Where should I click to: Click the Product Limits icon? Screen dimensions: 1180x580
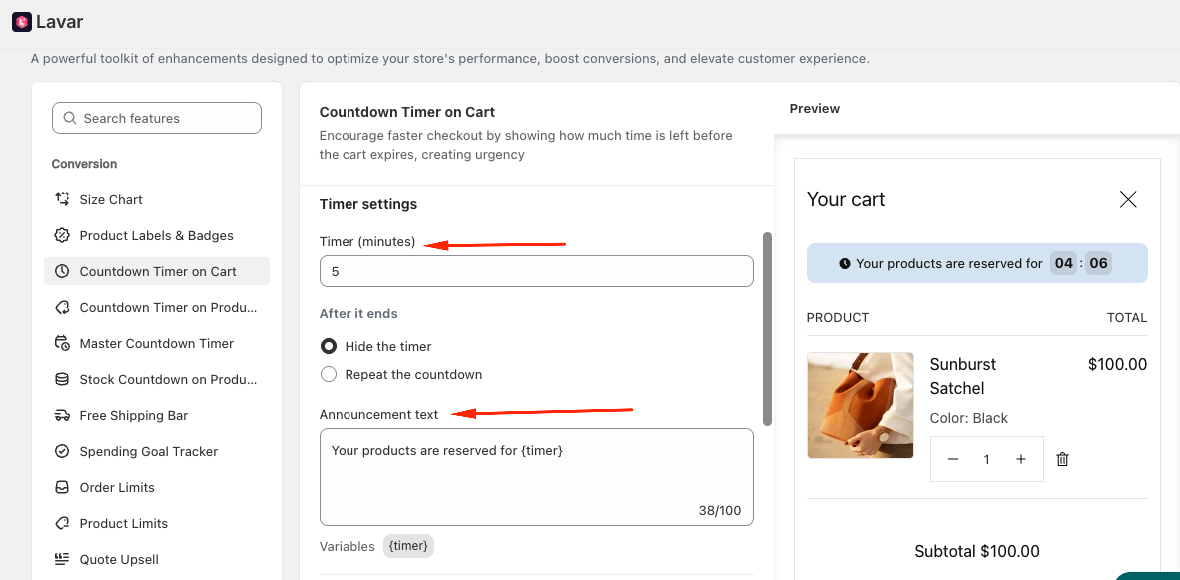pyautogui.click(x=62, y=524)
